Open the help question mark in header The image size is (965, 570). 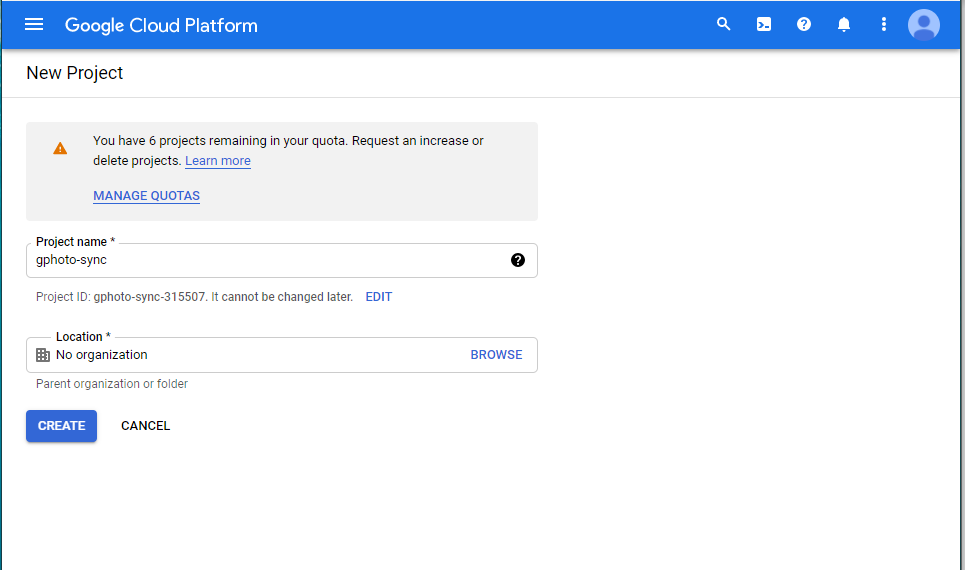(x=804, y=25)
